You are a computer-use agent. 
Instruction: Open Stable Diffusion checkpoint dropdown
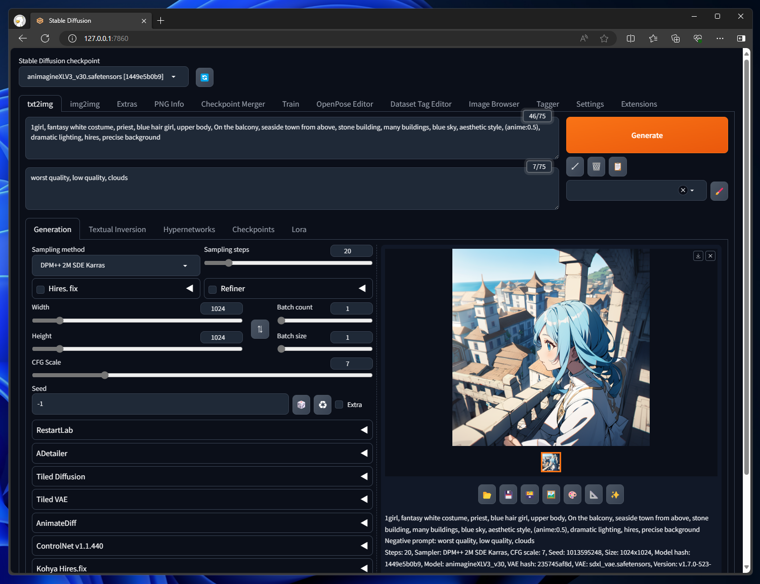103,77
